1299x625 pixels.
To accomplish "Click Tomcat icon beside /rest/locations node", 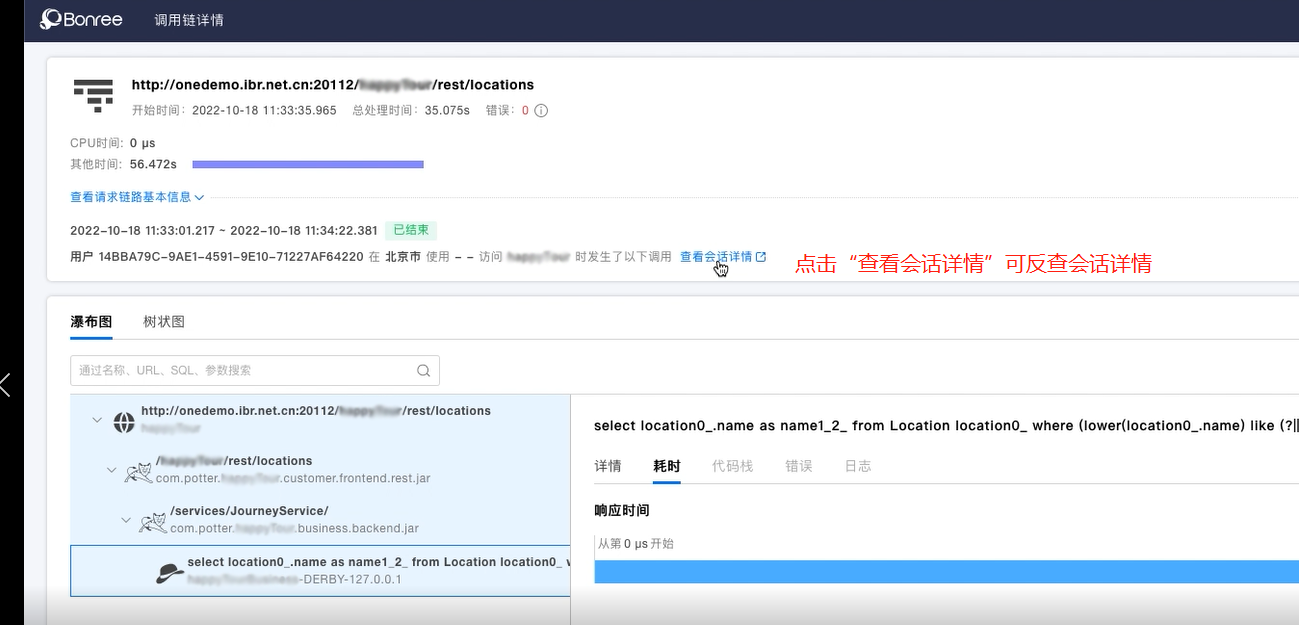I will (x=138, y=471).
